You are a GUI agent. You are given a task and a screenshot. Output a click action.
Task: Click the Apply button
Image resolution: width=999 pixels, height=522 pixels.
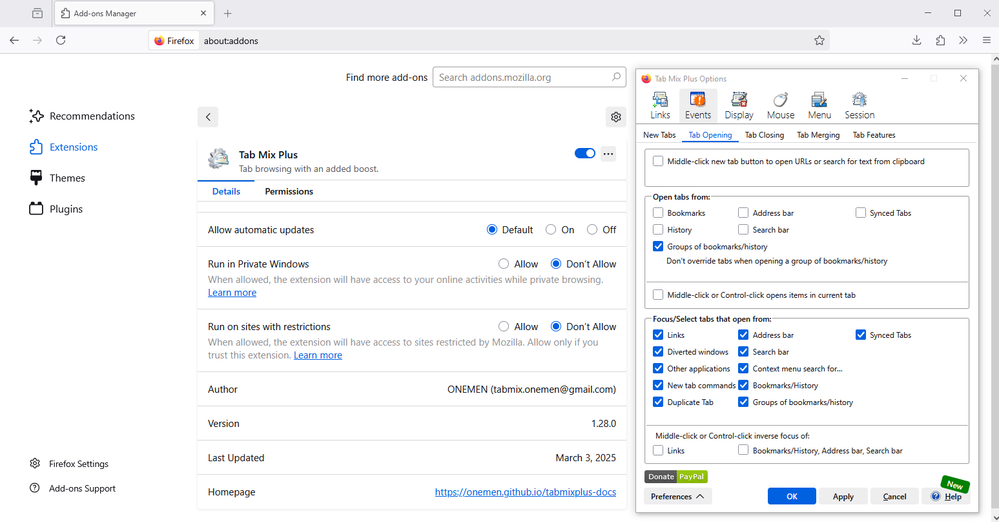click(x=843, y=497)
